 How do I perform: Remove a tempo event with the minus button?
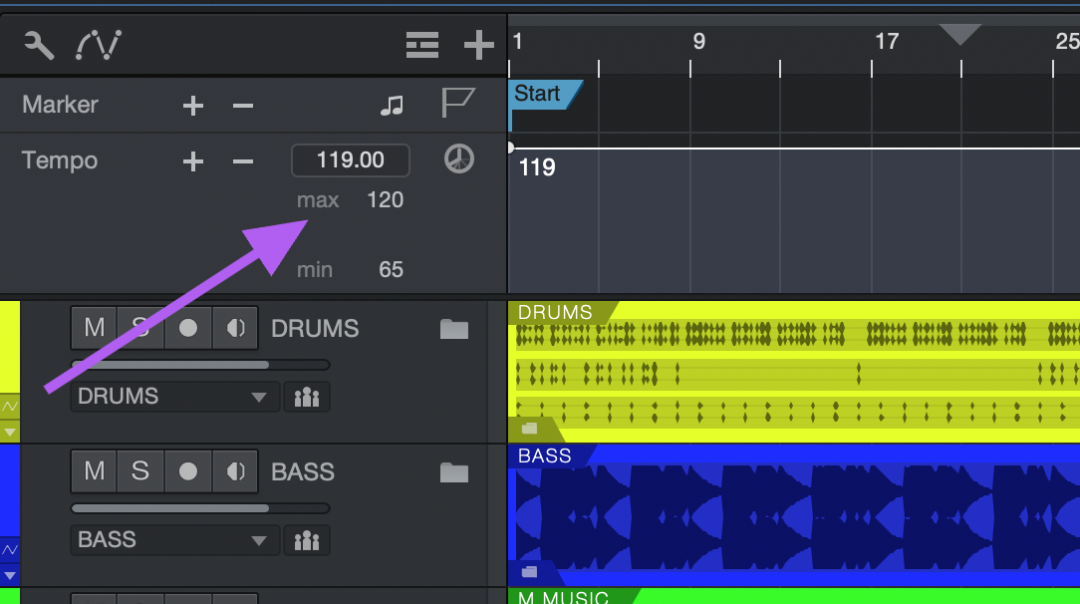[x=242, y=160]
